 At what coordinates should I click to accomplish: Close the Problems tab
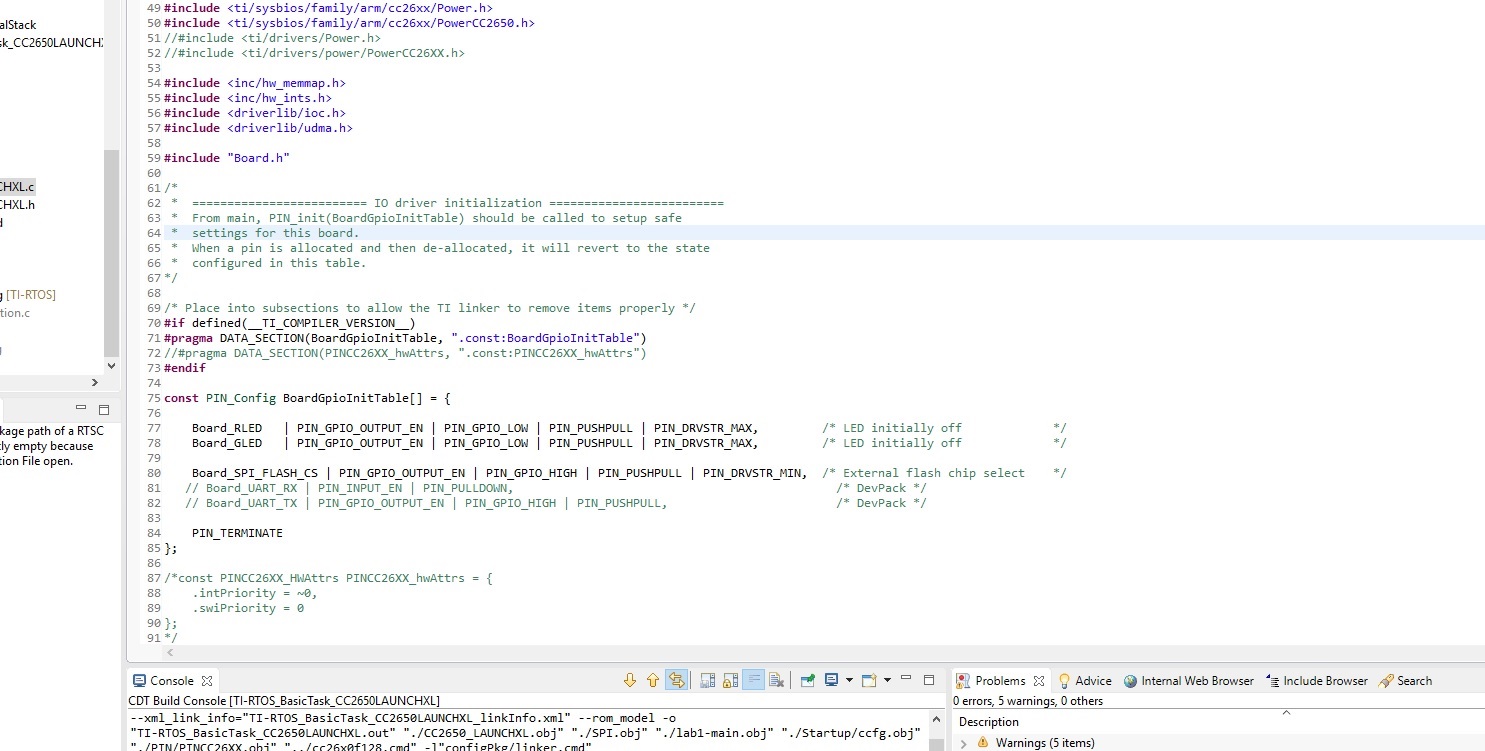[x=1038, y=681]
